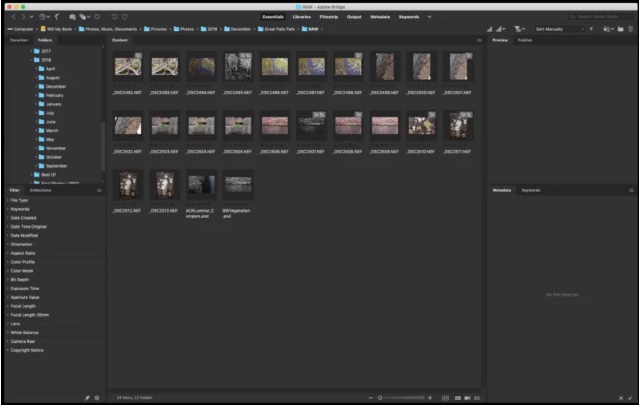Image resolution: width=639 pixels, height=405 pixels.
Task: Pin the filter with the pushpin icon
Action: pos(87,397)
